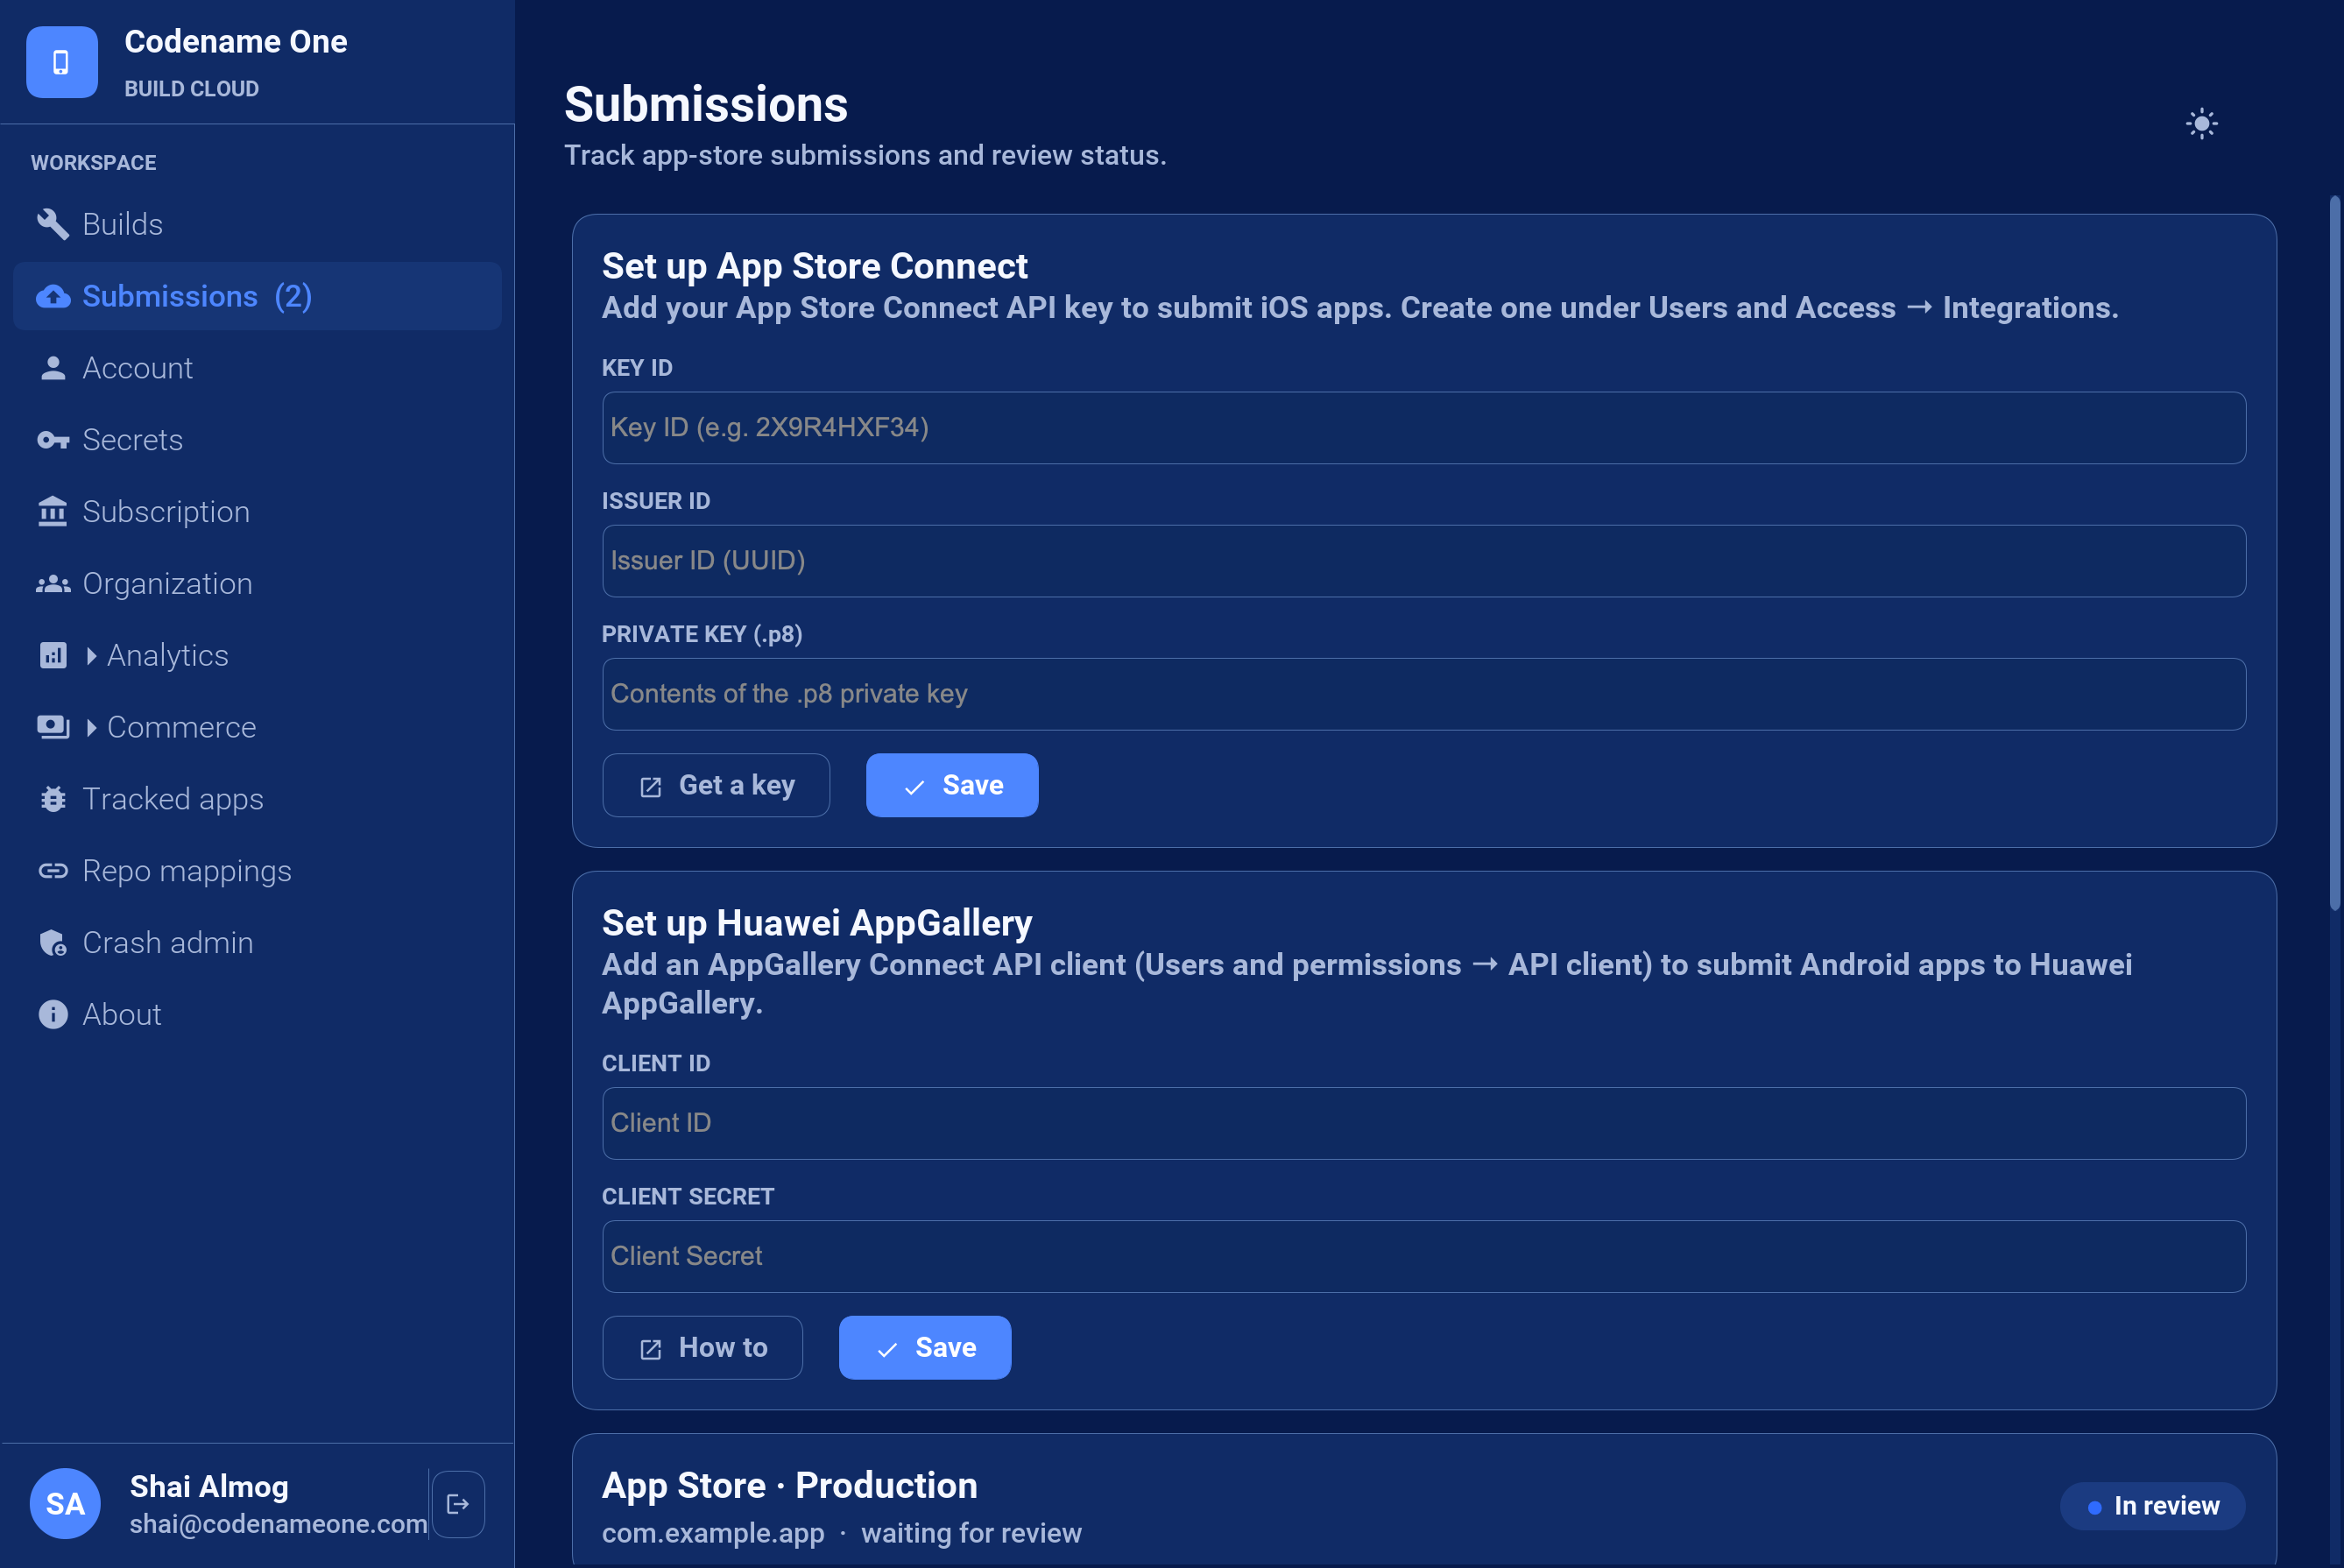
Task: Click the Secrets key icon
Action: [x=53, y=440]
